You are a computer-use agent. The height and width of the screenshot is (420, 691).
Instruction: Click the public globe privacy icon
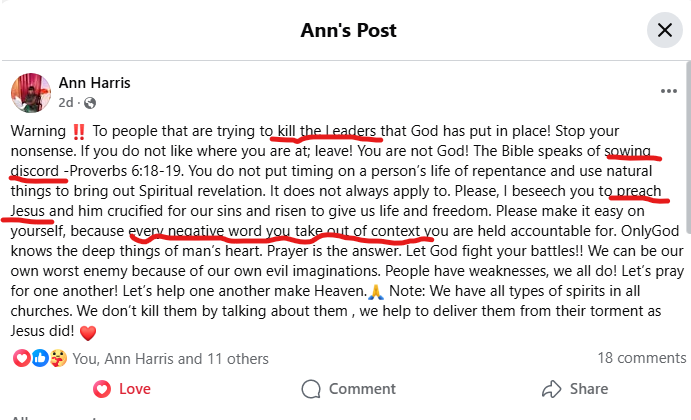pos(89,102)
